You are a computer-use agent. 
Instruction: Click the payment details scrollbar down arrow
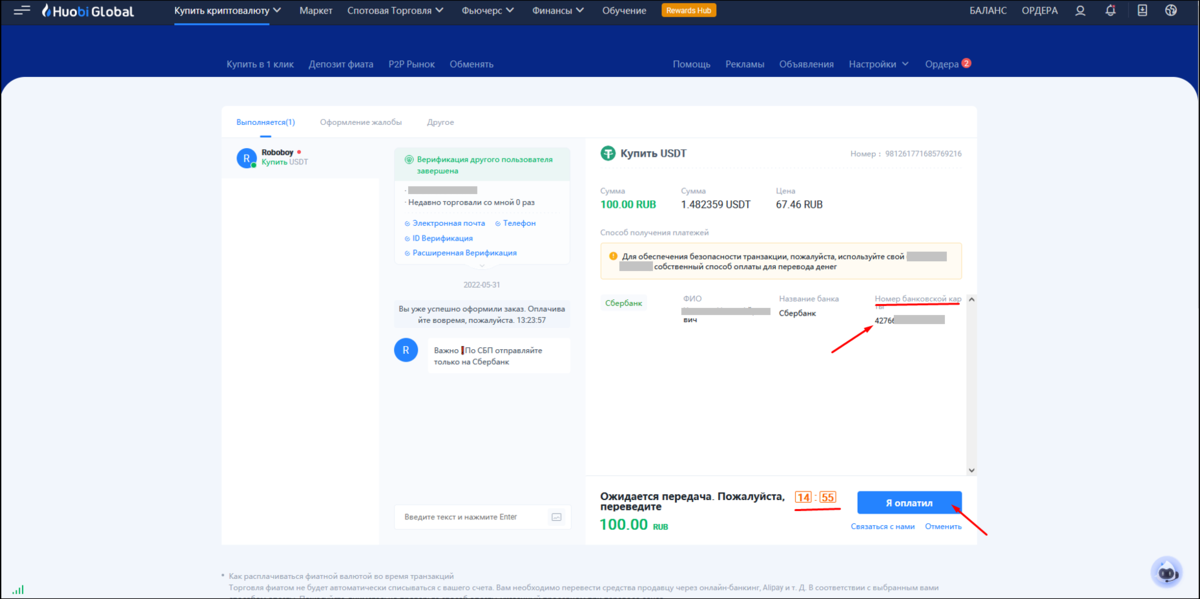tap(970, 470)
